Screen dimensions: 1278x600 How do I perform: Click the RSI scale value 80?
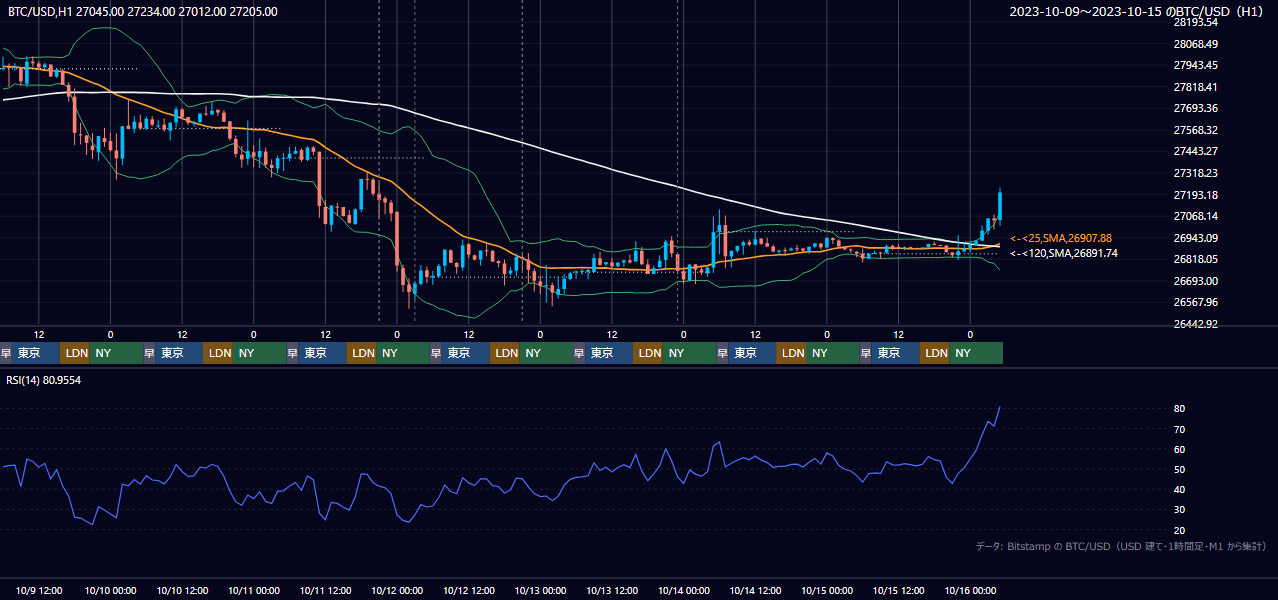coord(1179,409)
